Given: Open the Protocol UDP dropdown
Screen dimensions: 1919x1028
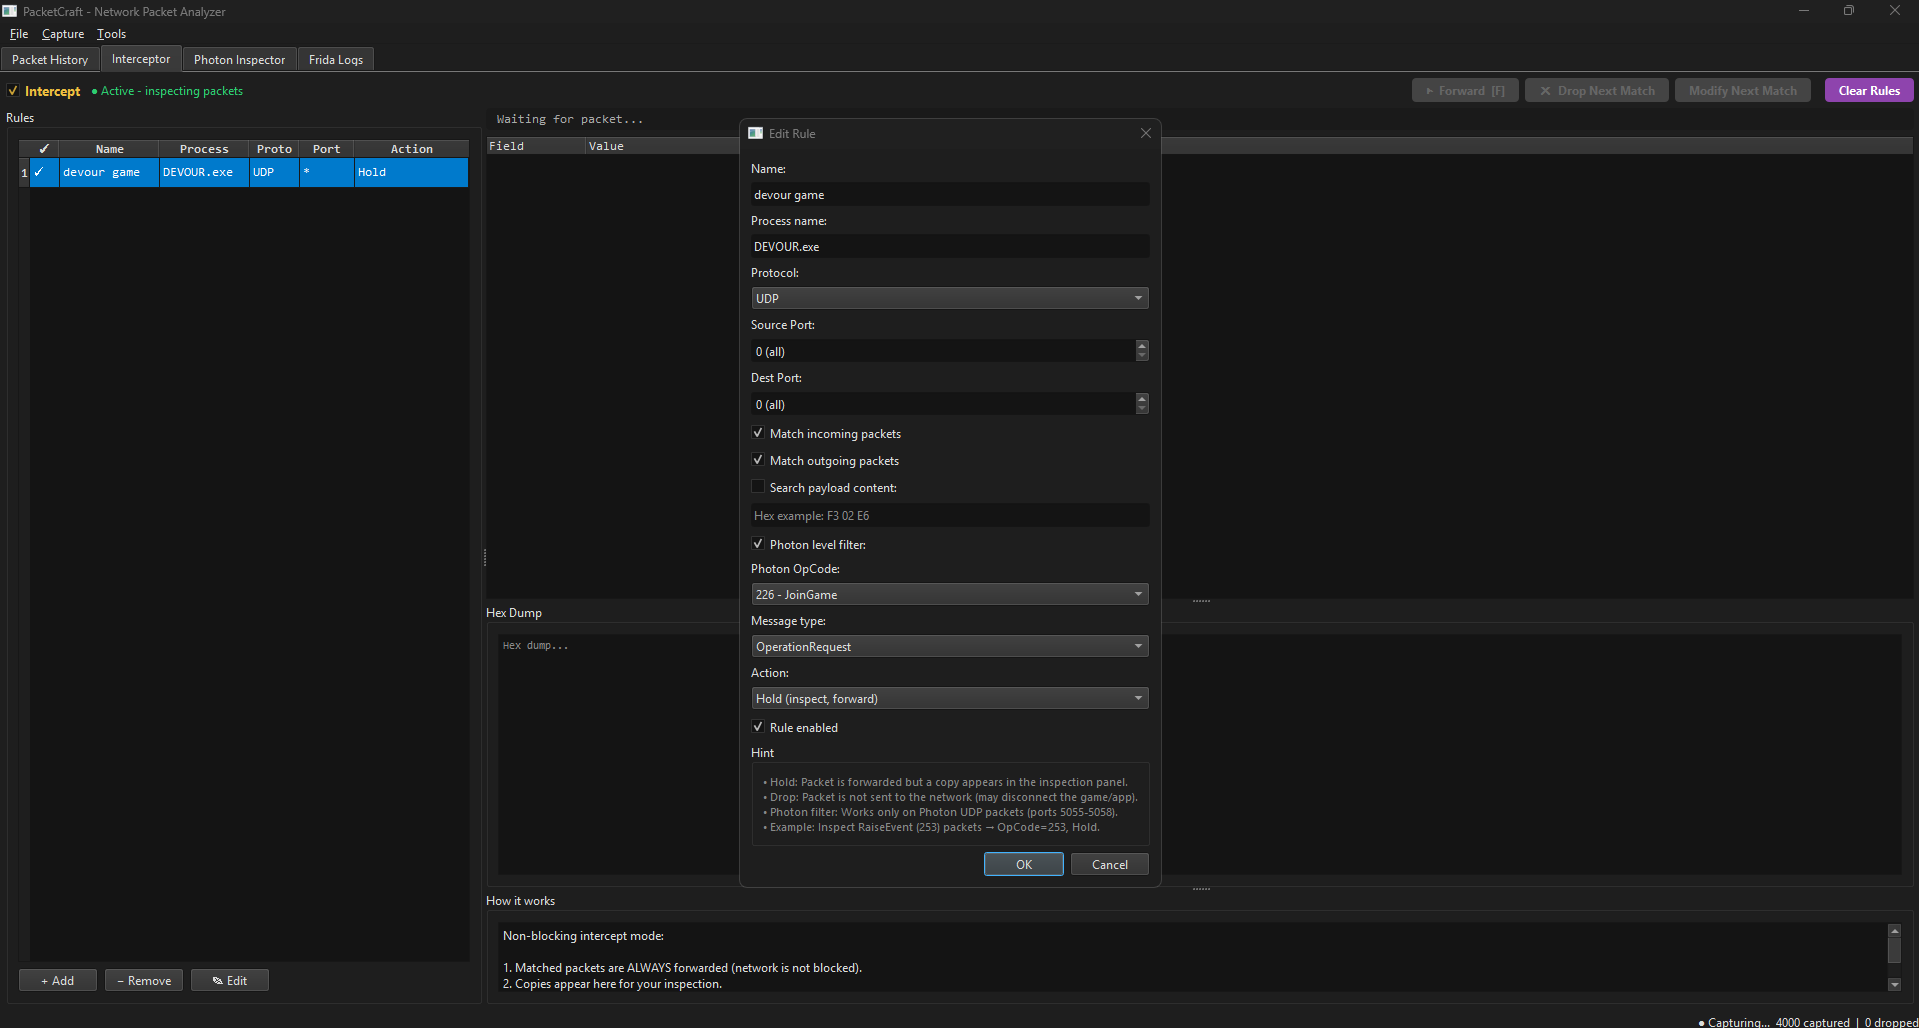Looking at the screenshot, I should pyautogui.click(x=949, y=298).
